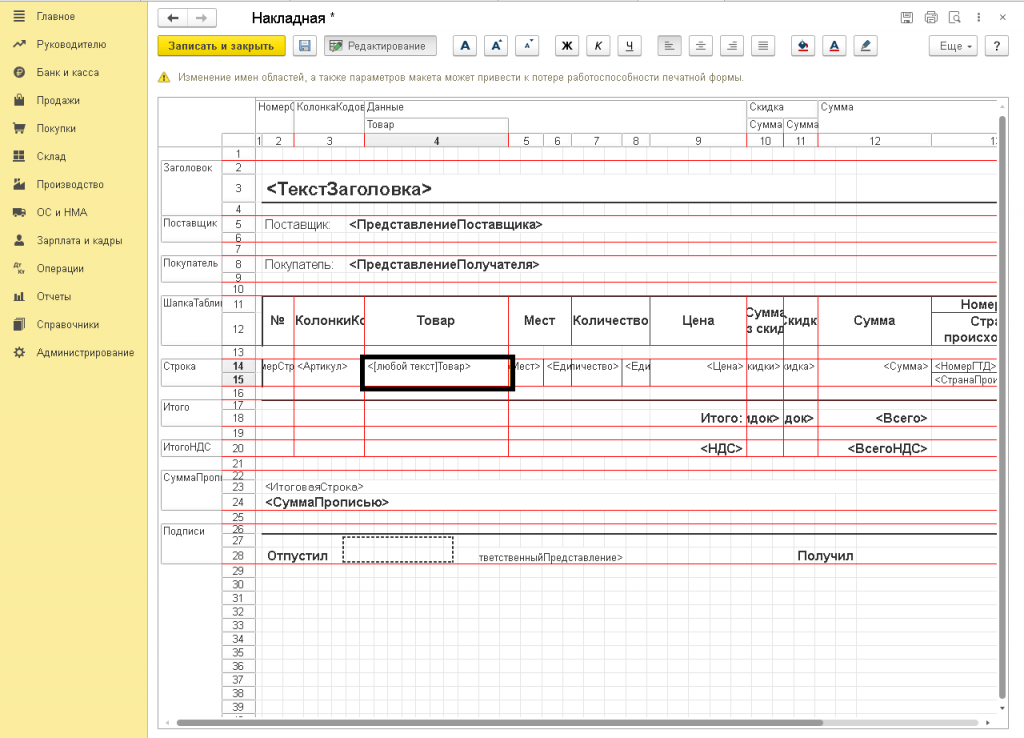Open the Главное hamburger menu

click(x=19, y=17)
